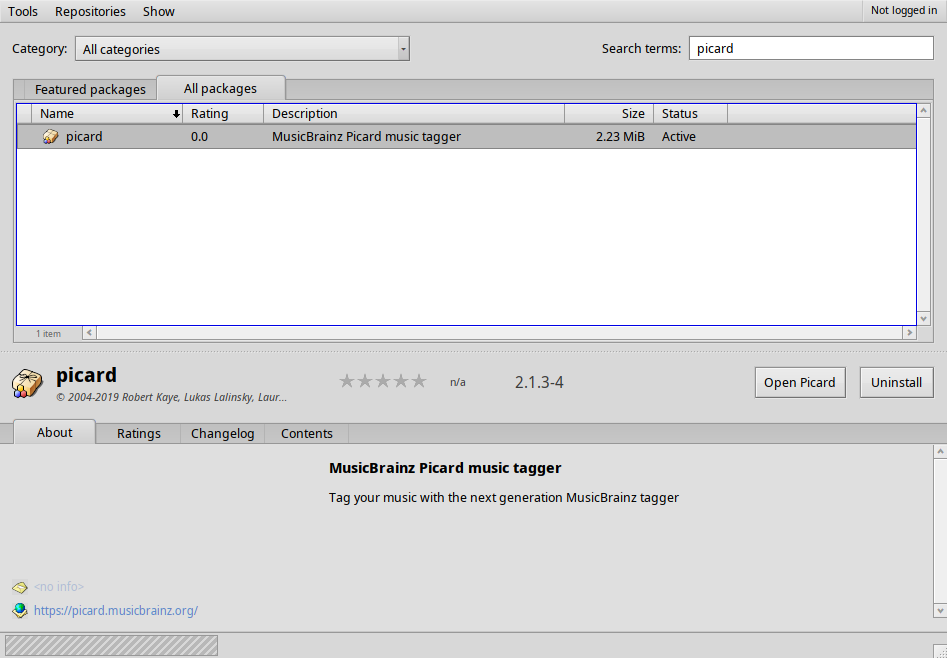Open the picard.musicbrainz.org link
Image resolution: width=947 pixels, height=658 pixels.
(x=116, y=610)
